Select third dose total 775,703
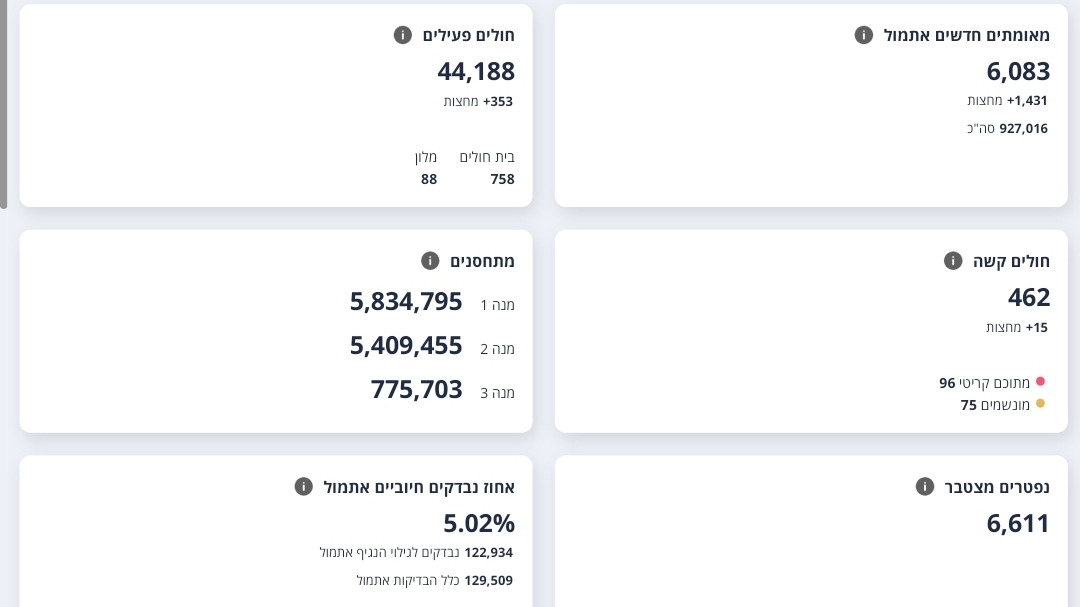Image resolution: width=1080 pixels, height=607 pixels. (416, 389)
